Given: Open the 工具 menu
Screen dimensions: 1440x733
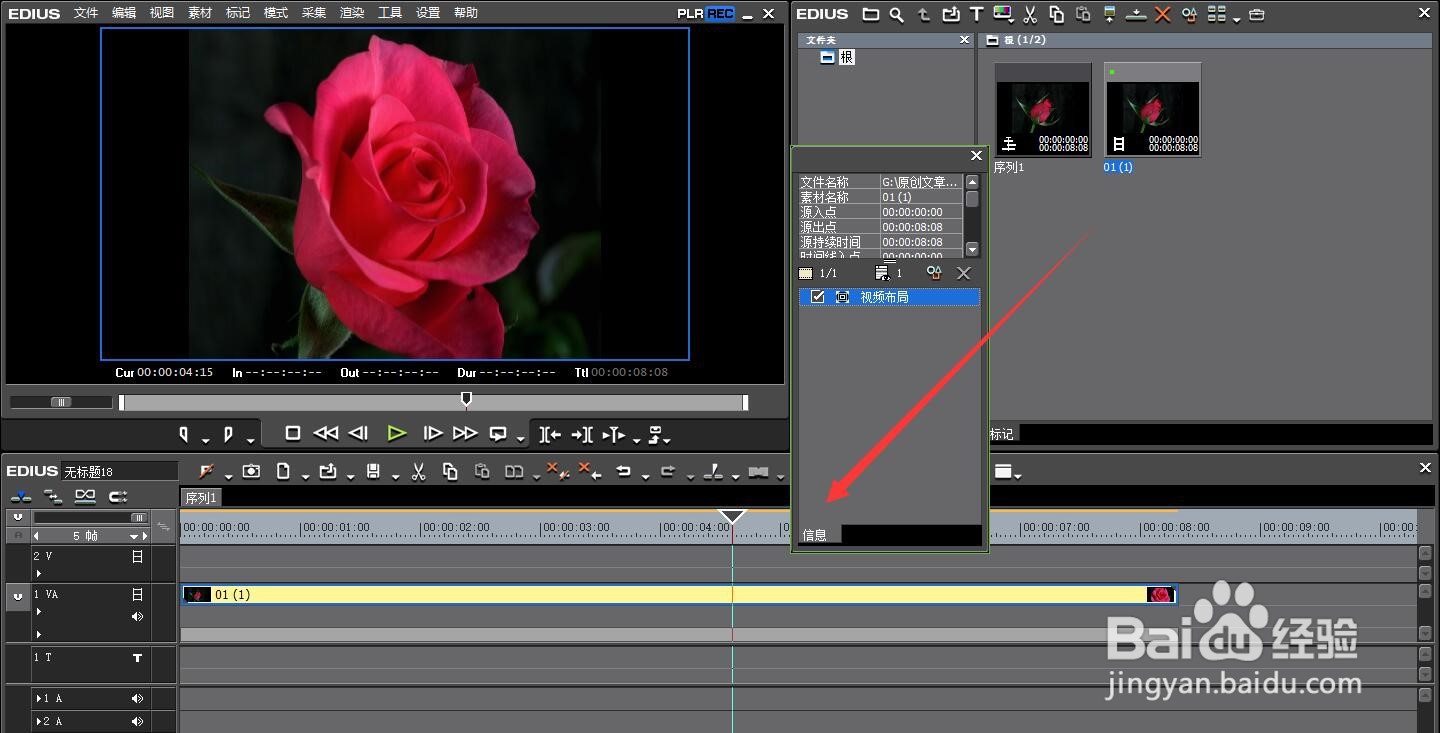Looking at the screenshot, I should tap(390, 13).
